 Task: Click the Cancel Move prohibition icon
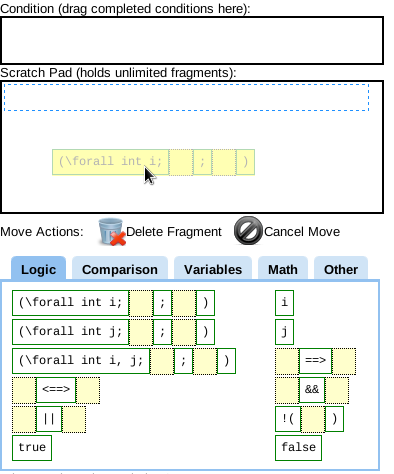(248, 231)
